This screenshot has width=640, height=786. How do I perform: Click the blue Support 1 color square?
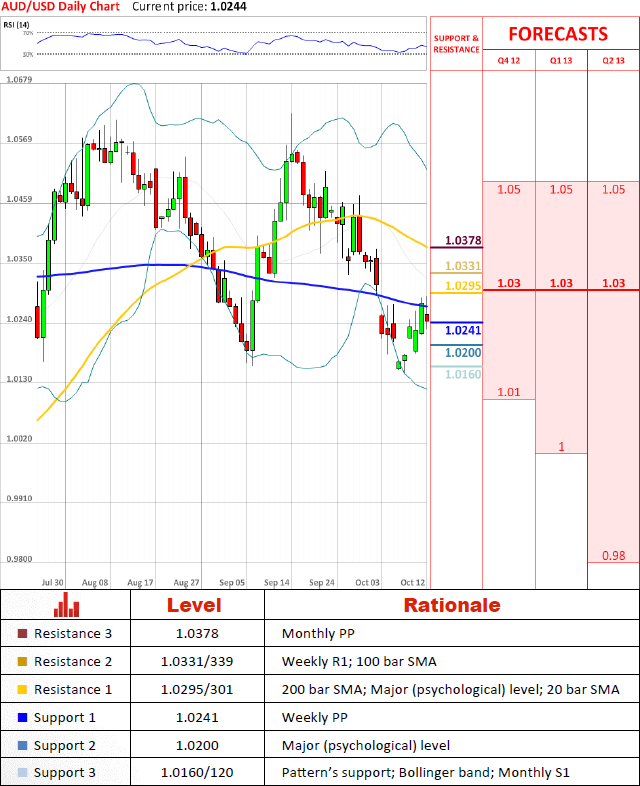point(23,718)
